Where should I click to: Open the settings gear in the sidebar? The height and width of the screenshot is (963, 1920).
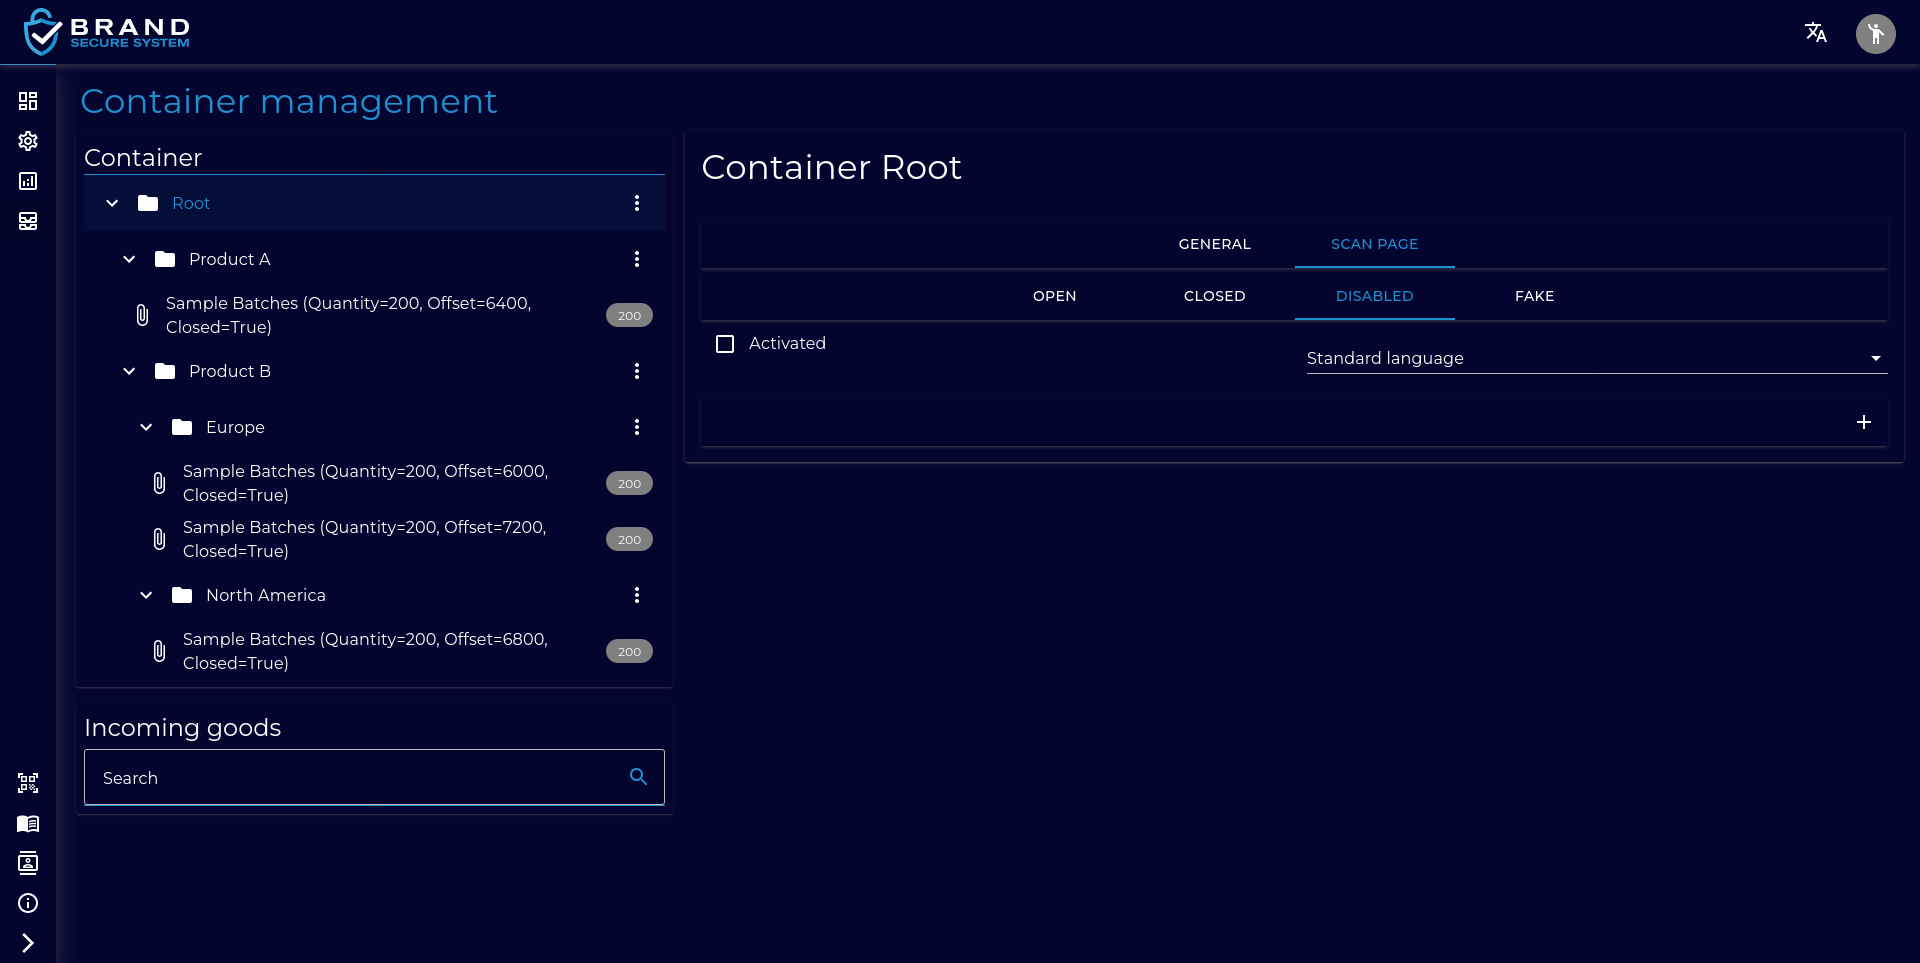[x=28, y=141]
